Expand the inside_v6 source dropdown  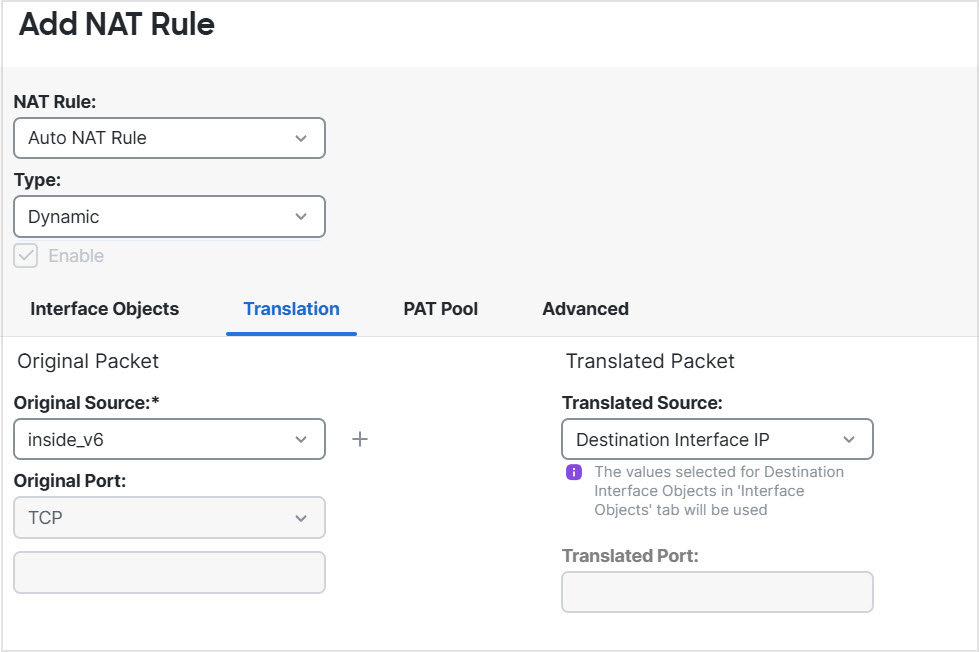tap(169, 439)
